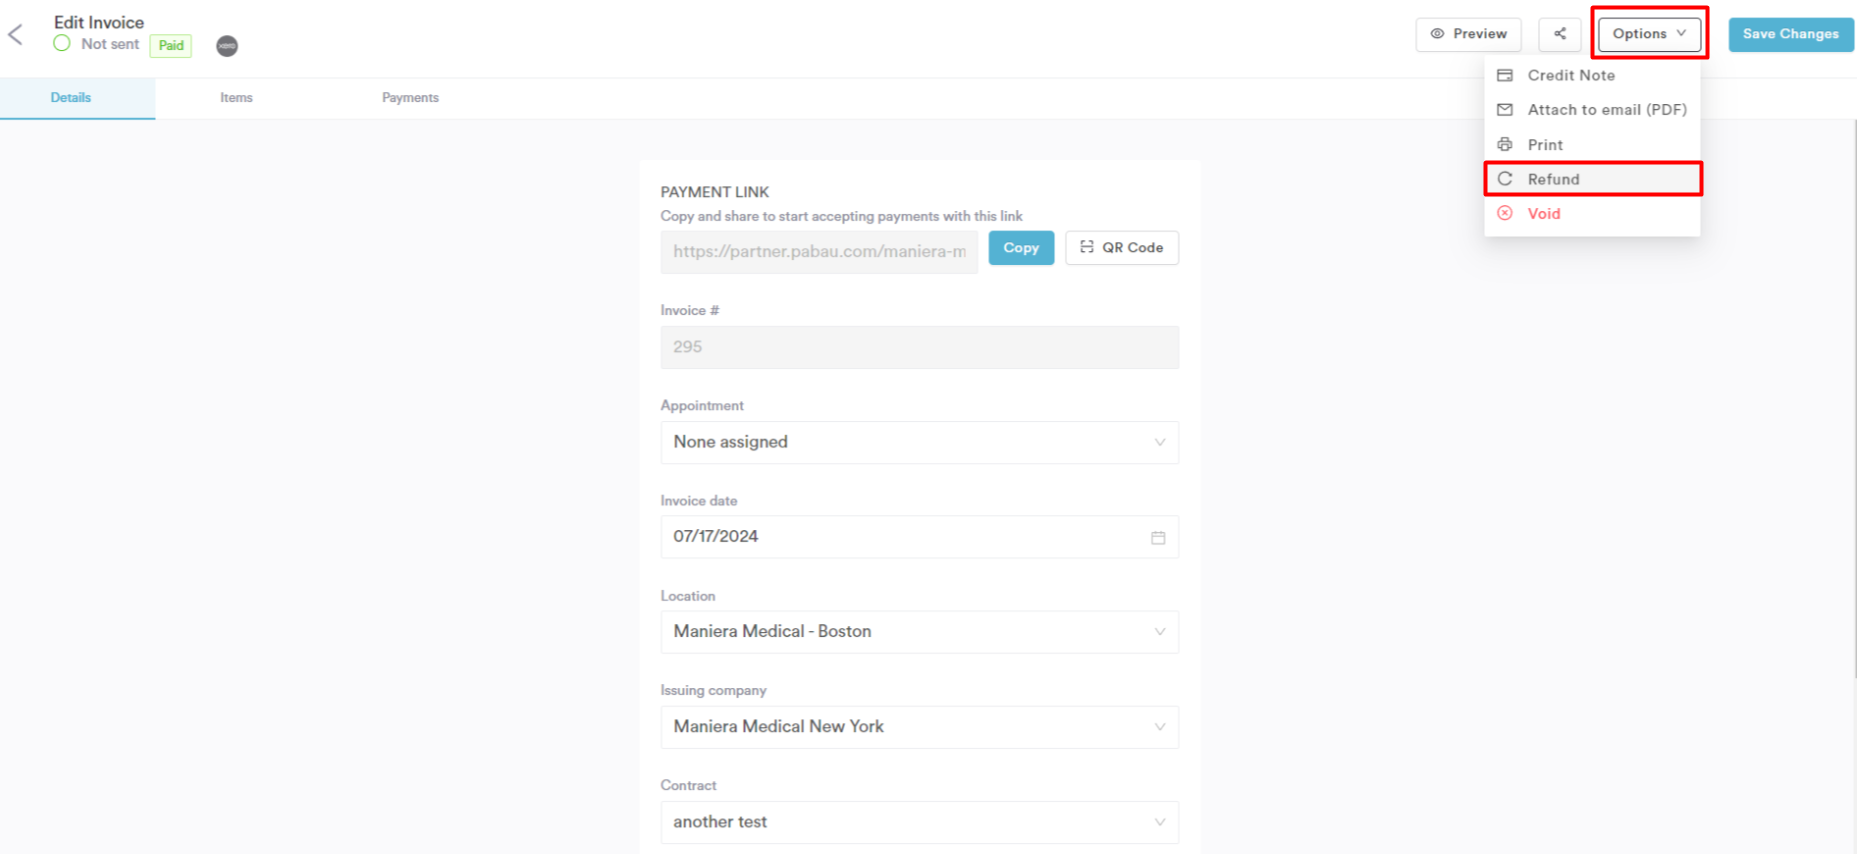Copy the payment link
The width and height of the screenshot is (1857, 854).
1021,248
